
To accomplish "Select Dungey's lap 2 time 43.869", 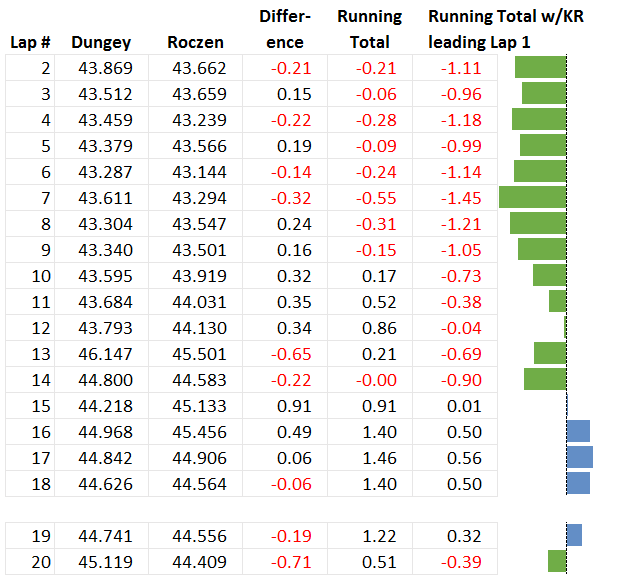I will (103, 68).
